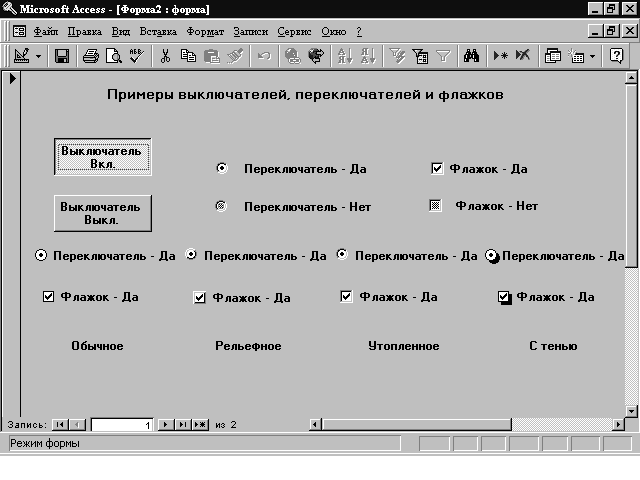Select the Переключатель - Нет radio button
The image size is (640, 480).
[221, 206]
